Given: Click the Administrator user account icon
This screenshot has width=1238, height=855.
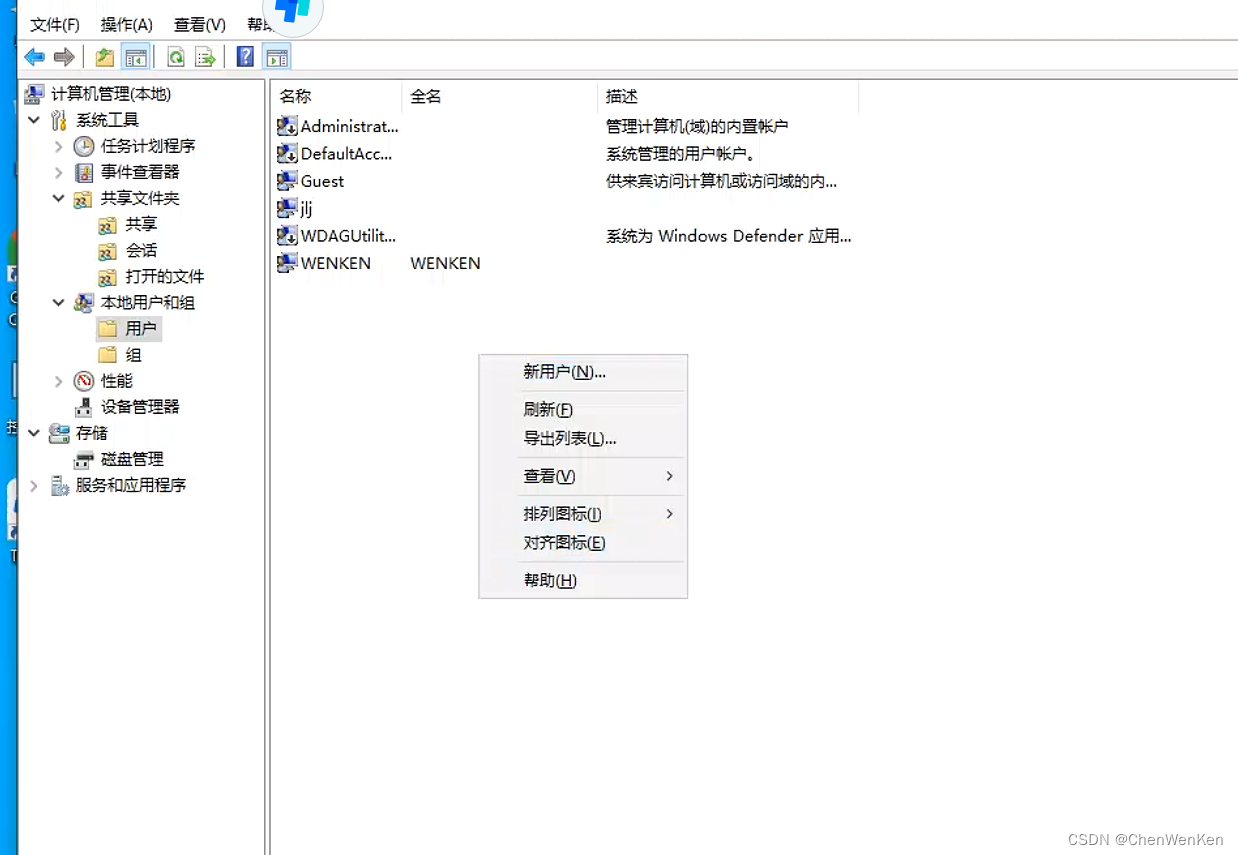Looking at the screenshot, I should pos(286,126).
